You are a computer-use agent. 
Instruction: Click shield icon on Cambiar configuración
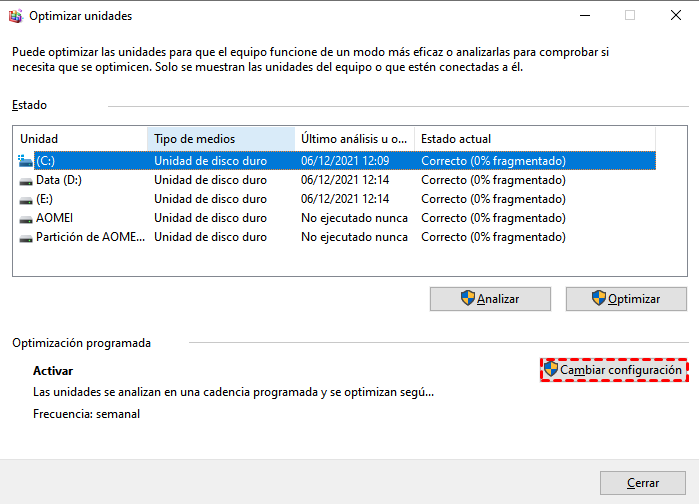tap(551, 370)
